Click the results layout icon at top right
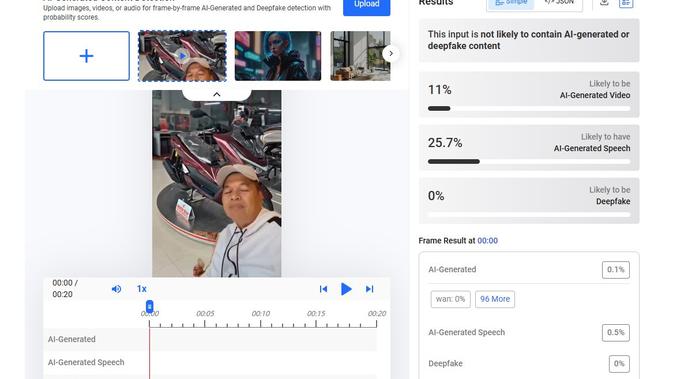This screenshot has width=673, height=379. [626, 3]
